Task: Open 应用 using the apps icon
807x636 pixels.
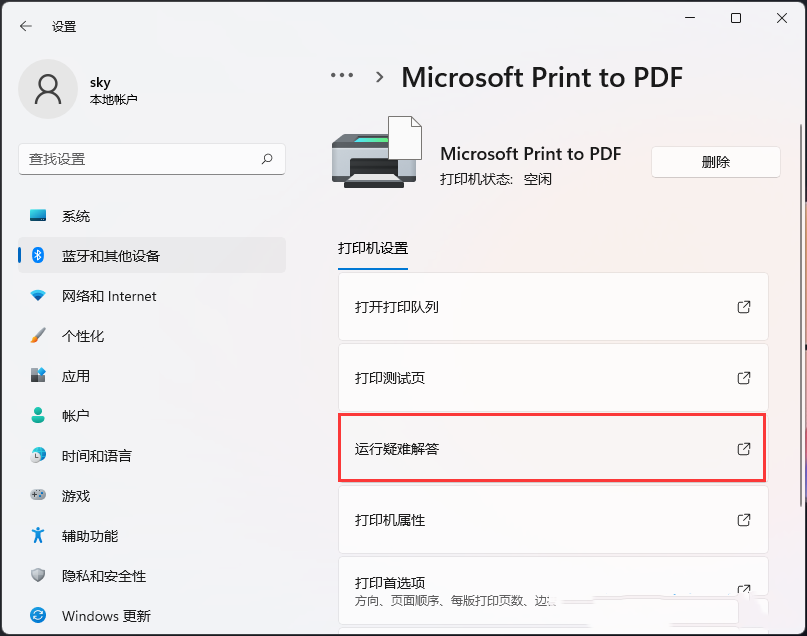Action: point(40,375)
